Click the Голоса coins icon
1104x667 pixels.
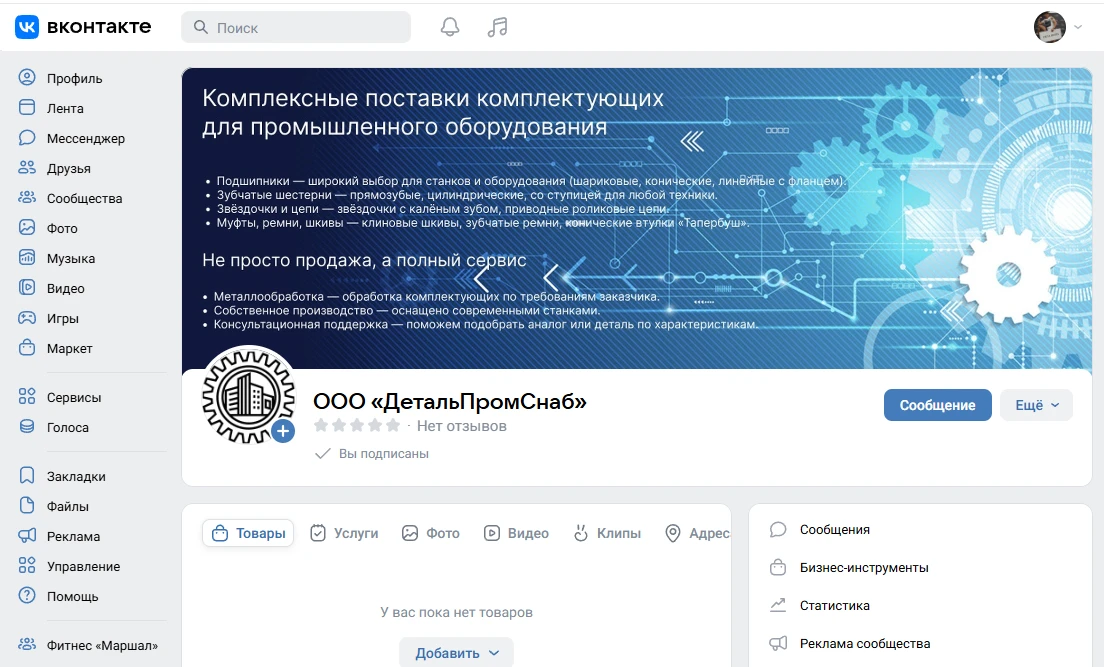tap(27, 427)
